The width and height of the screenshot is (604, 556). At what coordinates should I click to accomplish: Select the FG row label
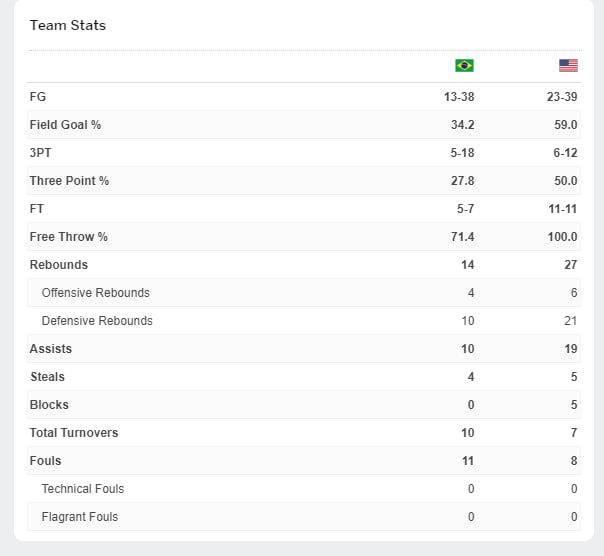point(38,97)
